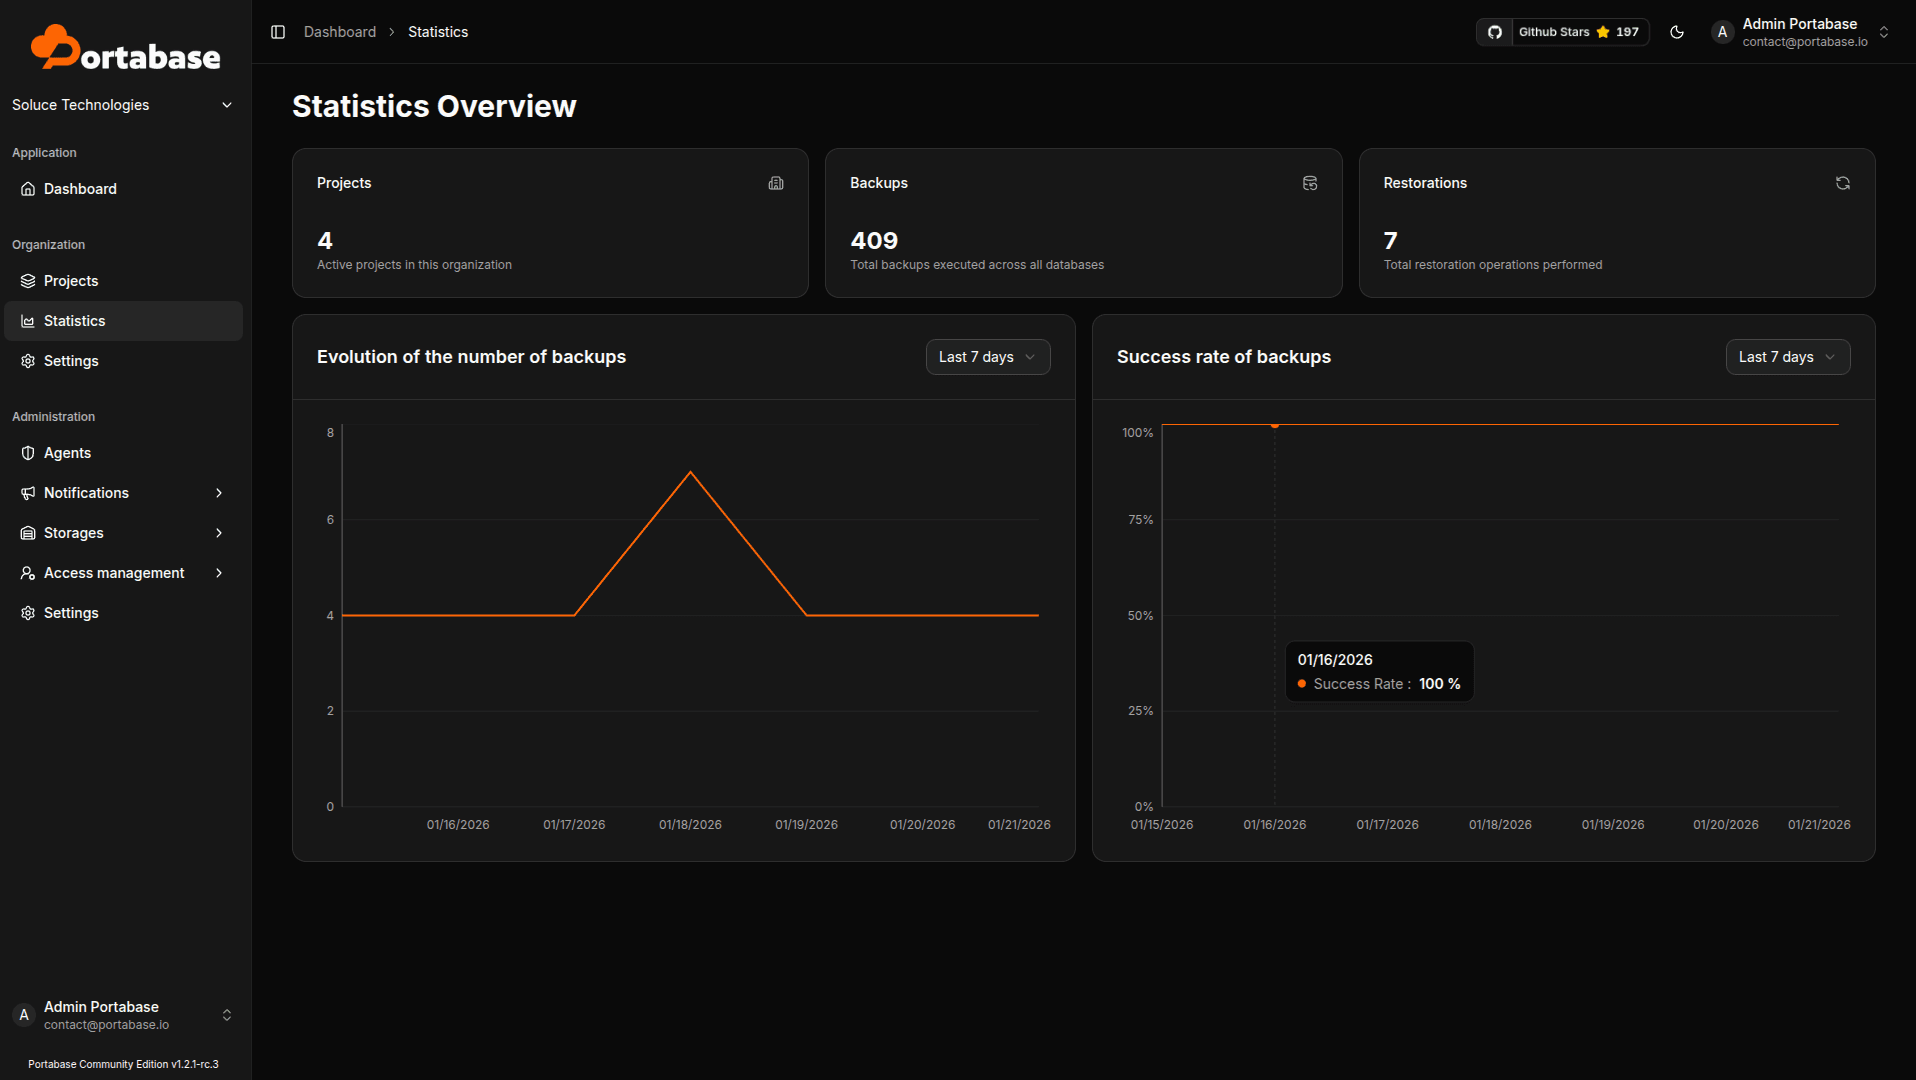Click contact@portabase.io in the sidebar footer
1916x1080 pixels.
point(106,1025)
